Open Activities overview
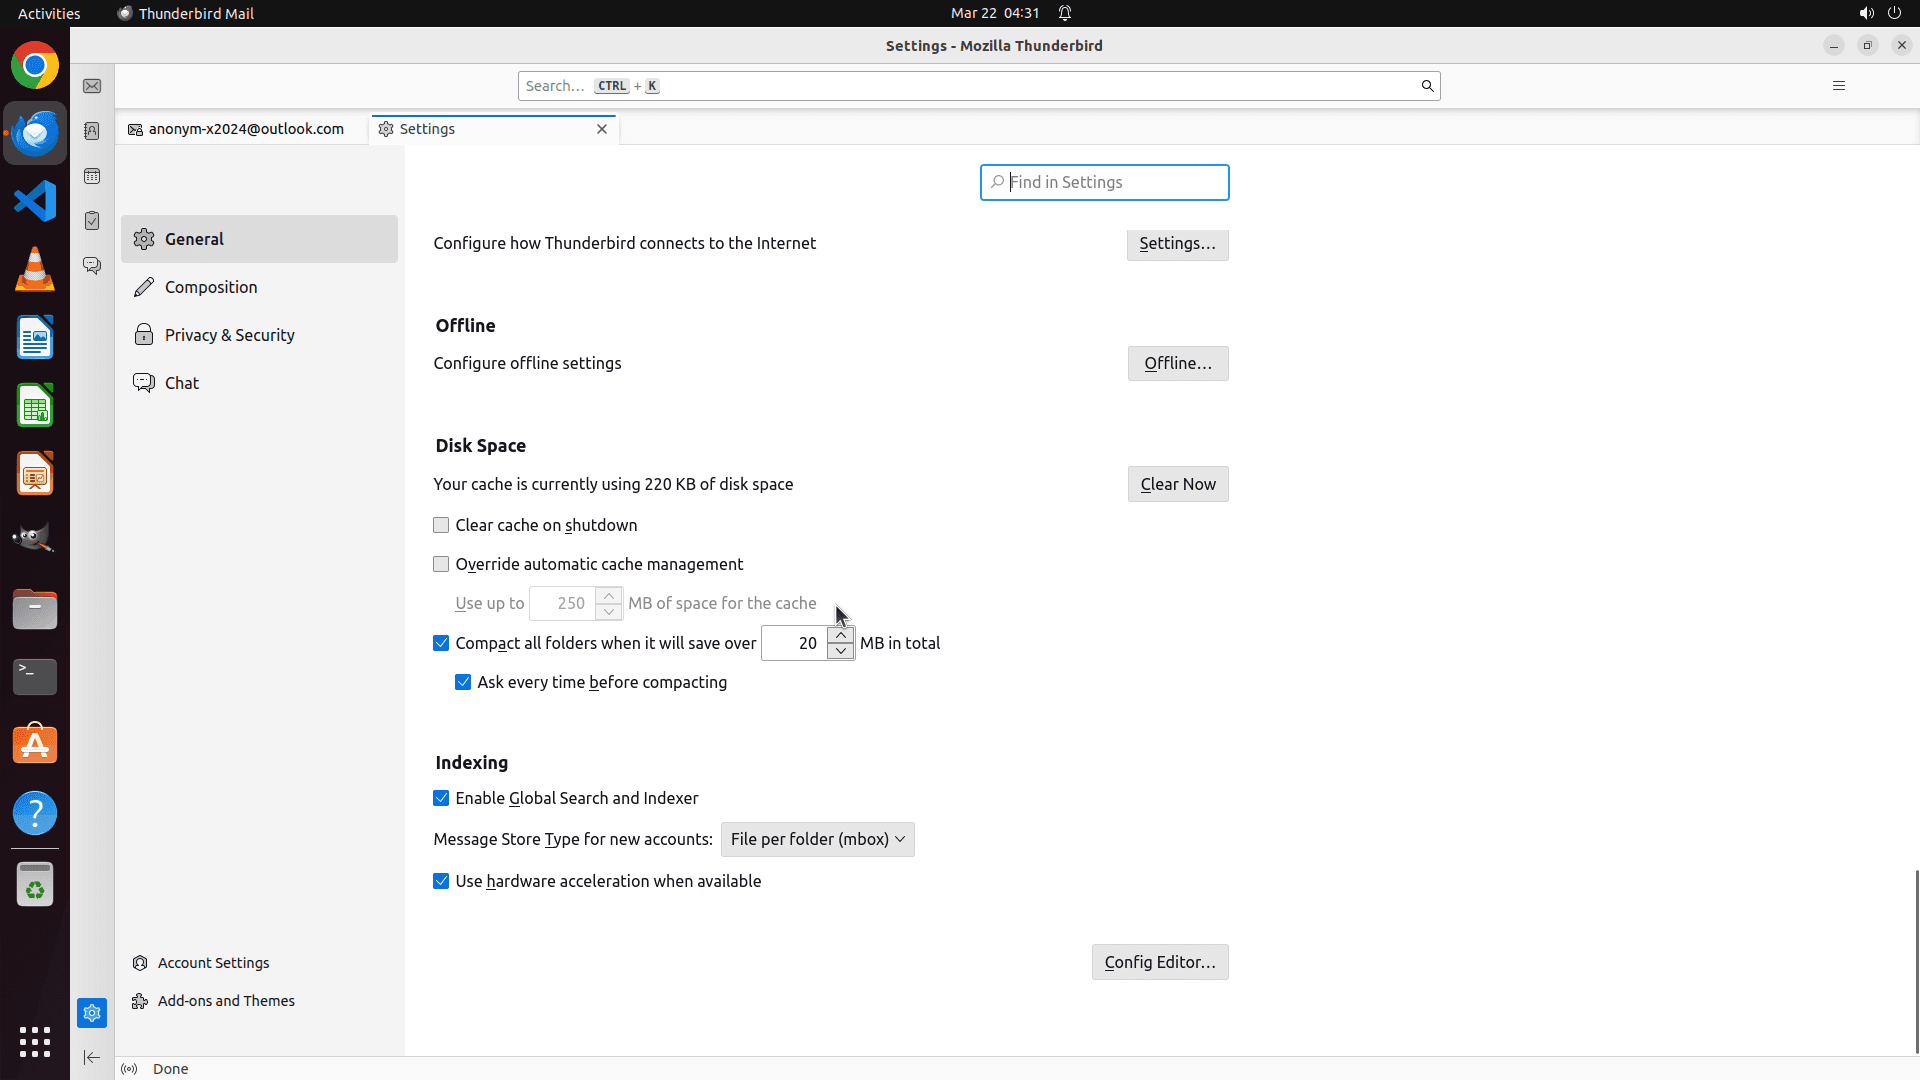 click(x=49, y=13)
